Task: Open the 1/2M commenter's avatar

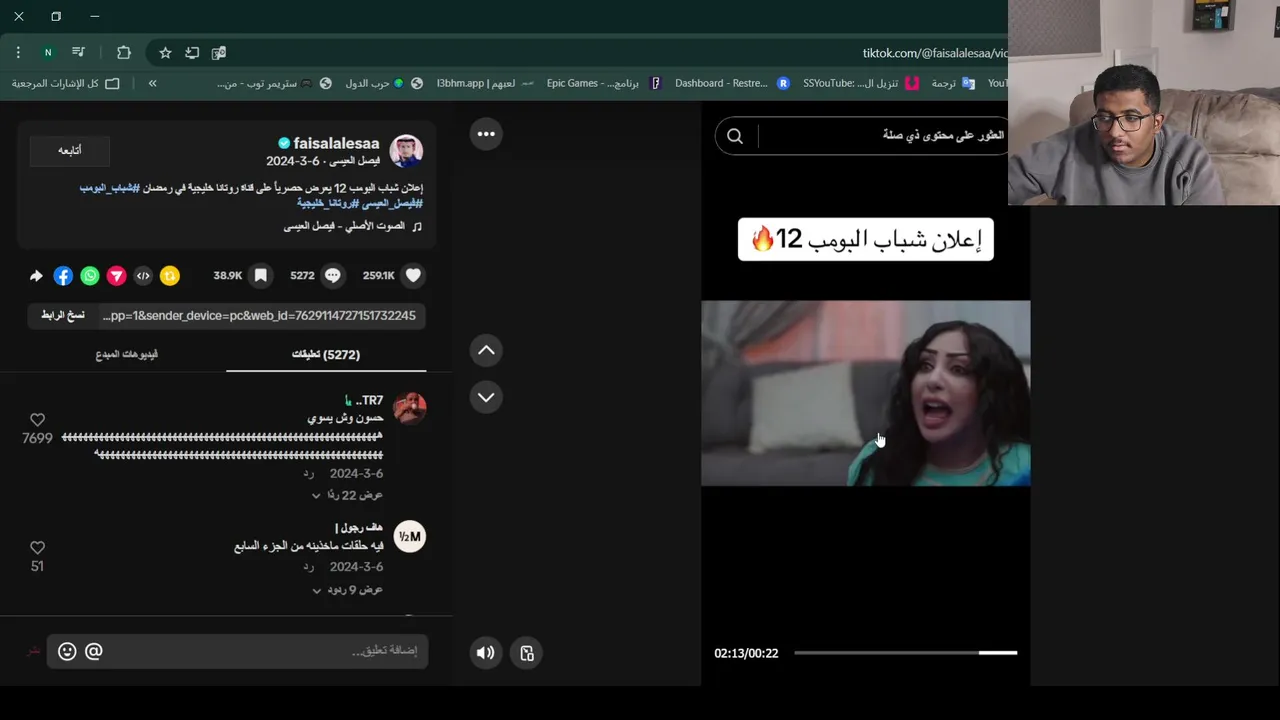Action: pos(410,537)
